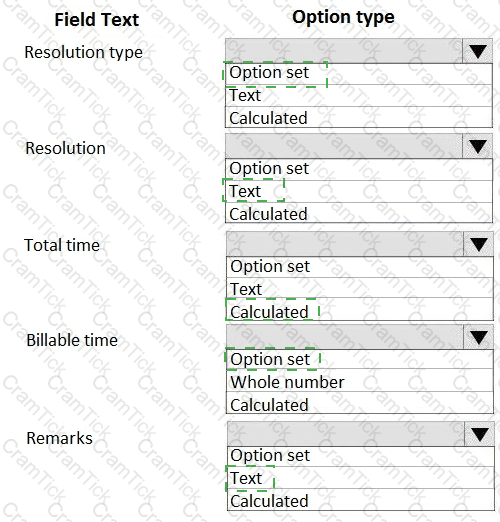Choose Text under Resolution type
The width and height of the screenshot is (500, 522).
(359, 95)
